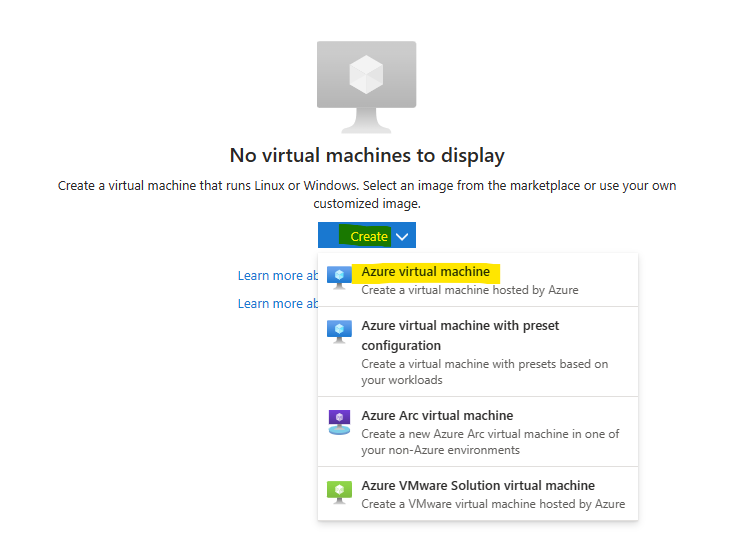Click the blue monitor icon beside Azure virtual machine

click(x=339, y=277)
